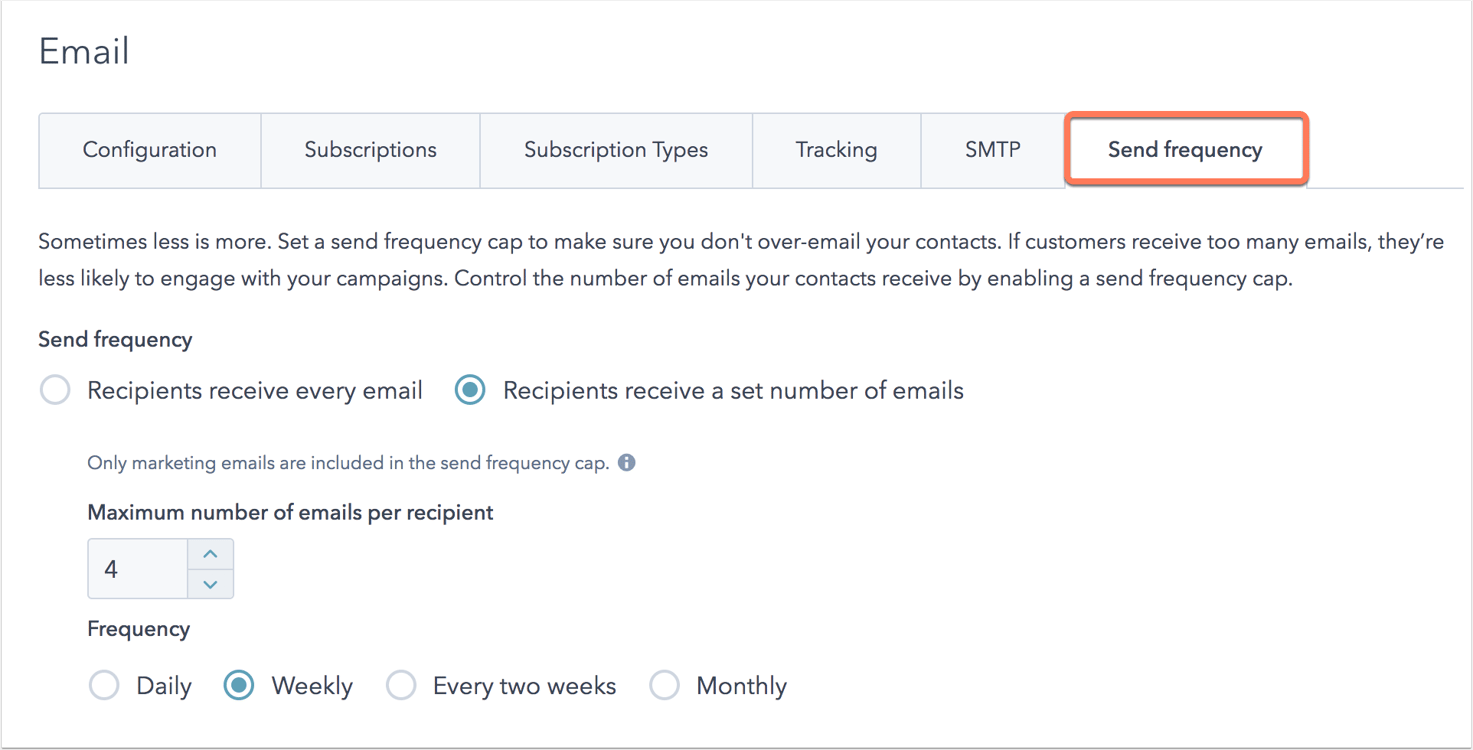Screen dimensions: 1473x750
Task: Click the 'Only marketing emails are included' note
Action: point(348,463)
